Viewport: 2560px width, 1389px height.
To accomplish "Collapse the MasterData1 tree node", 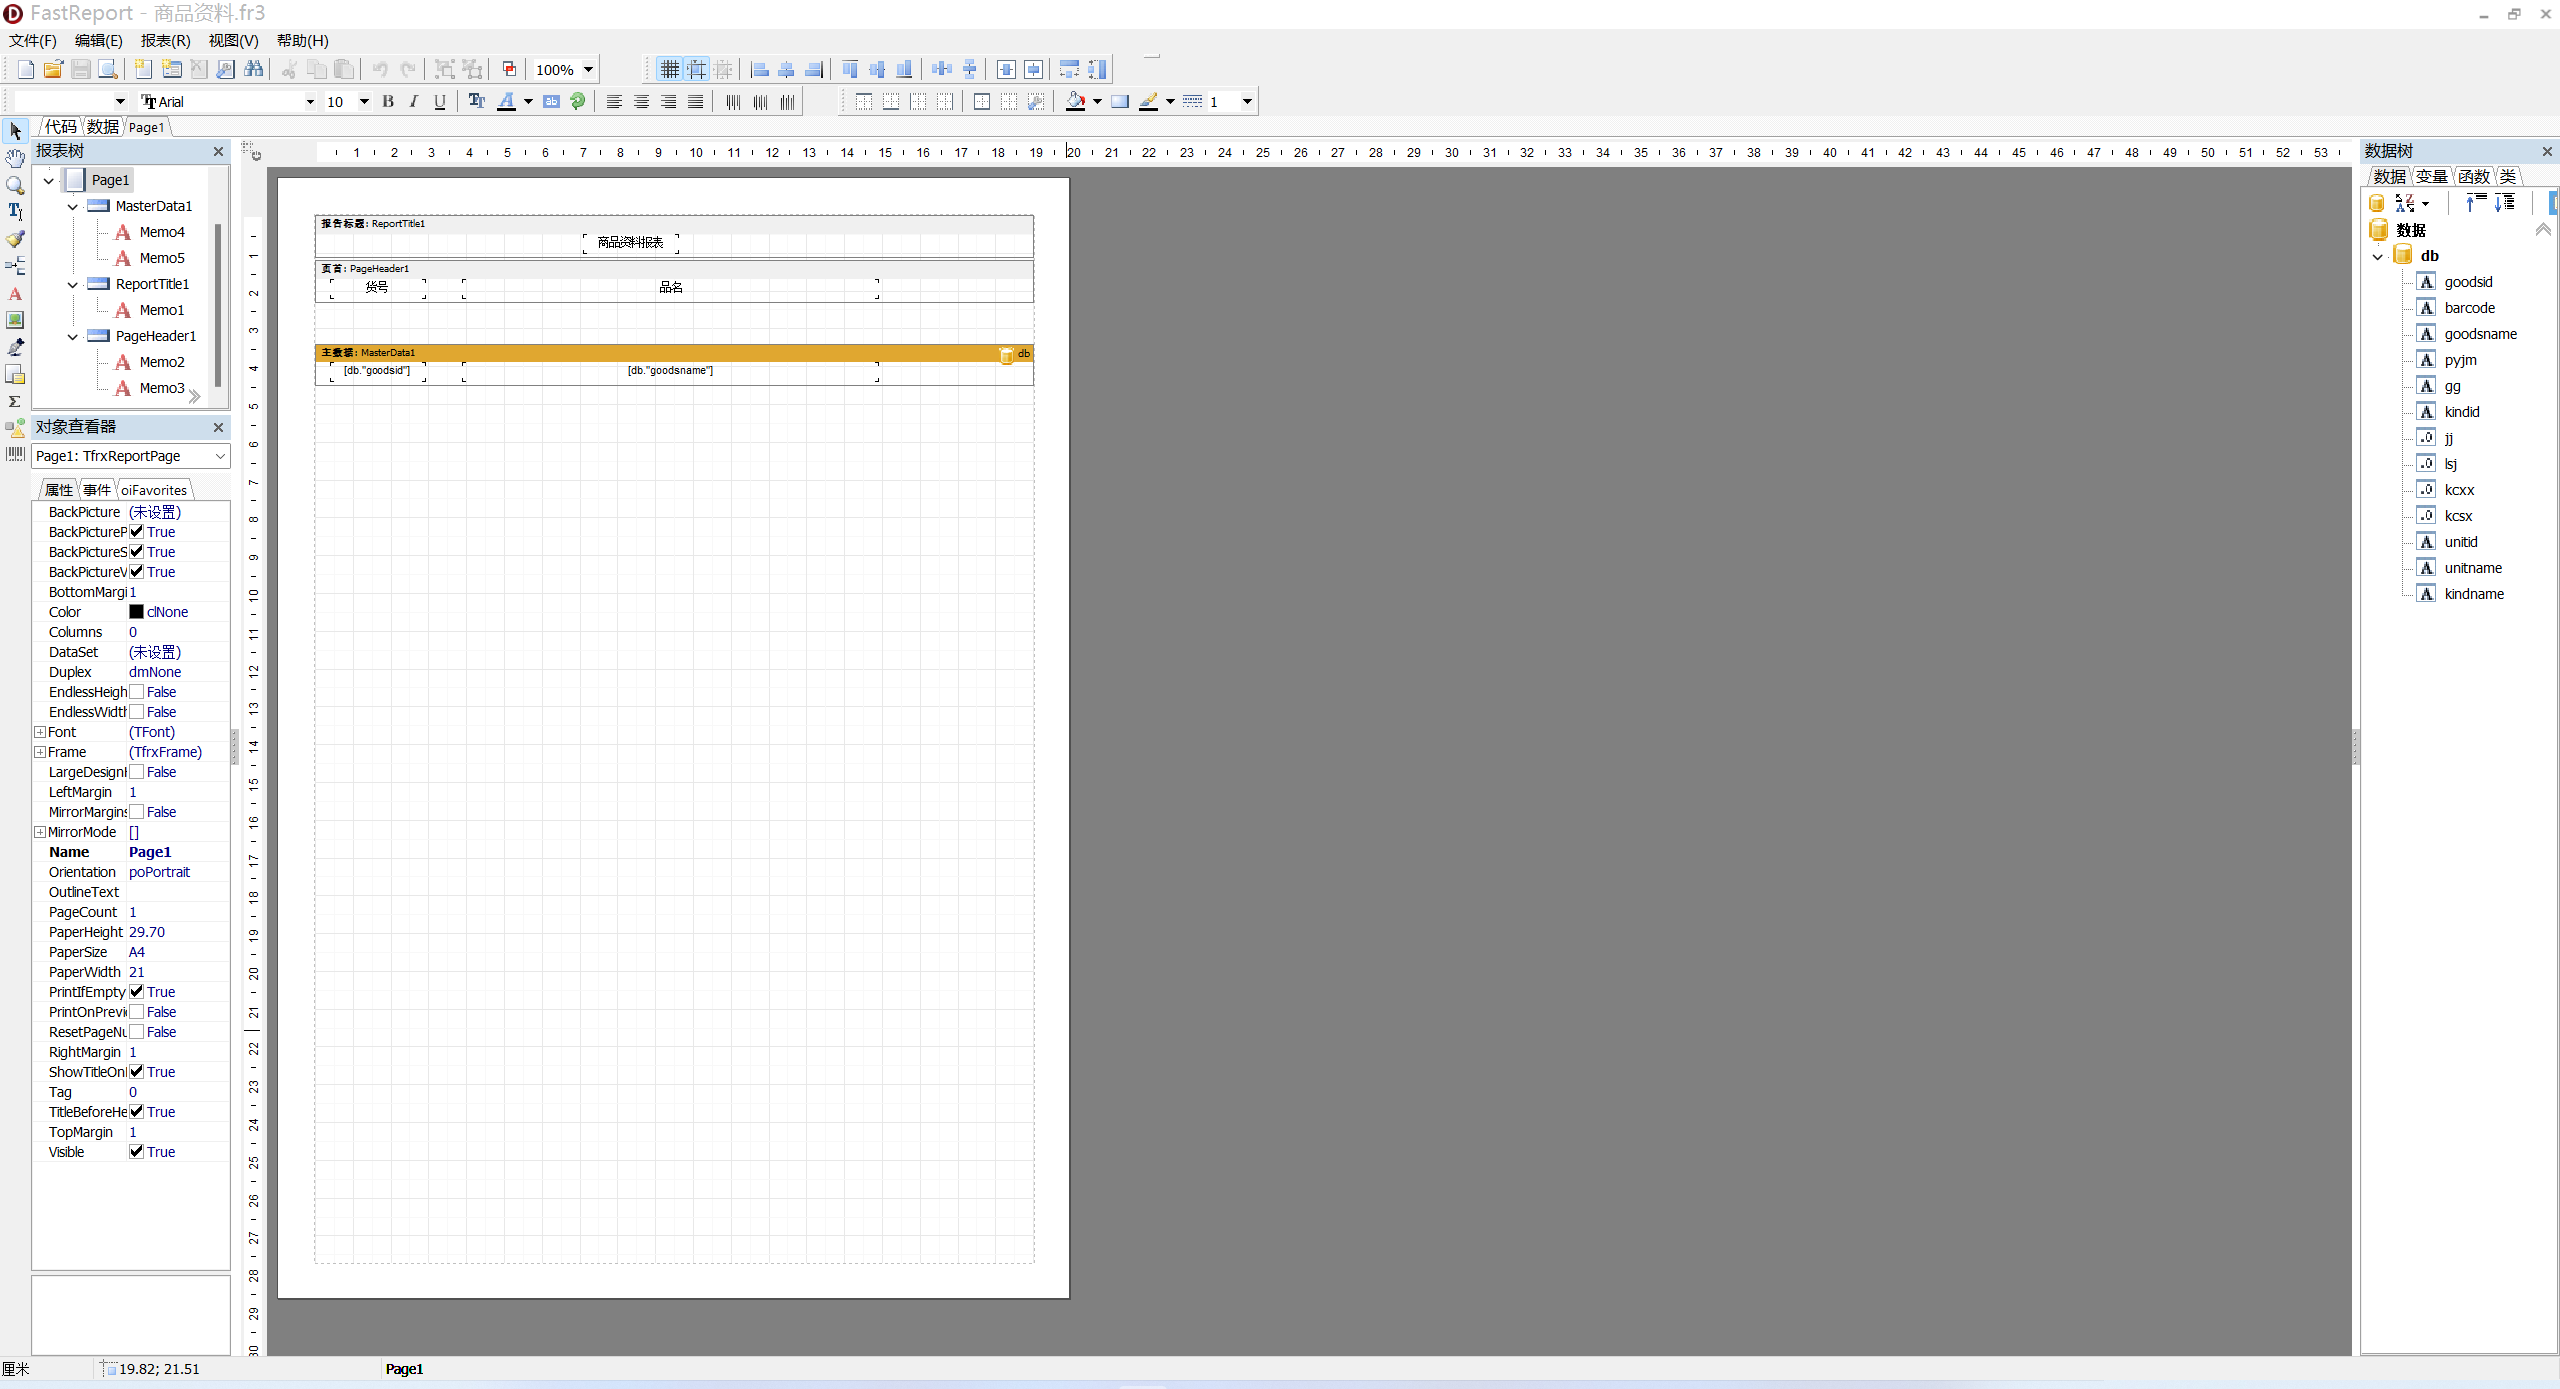I will [x=73, y=206].
